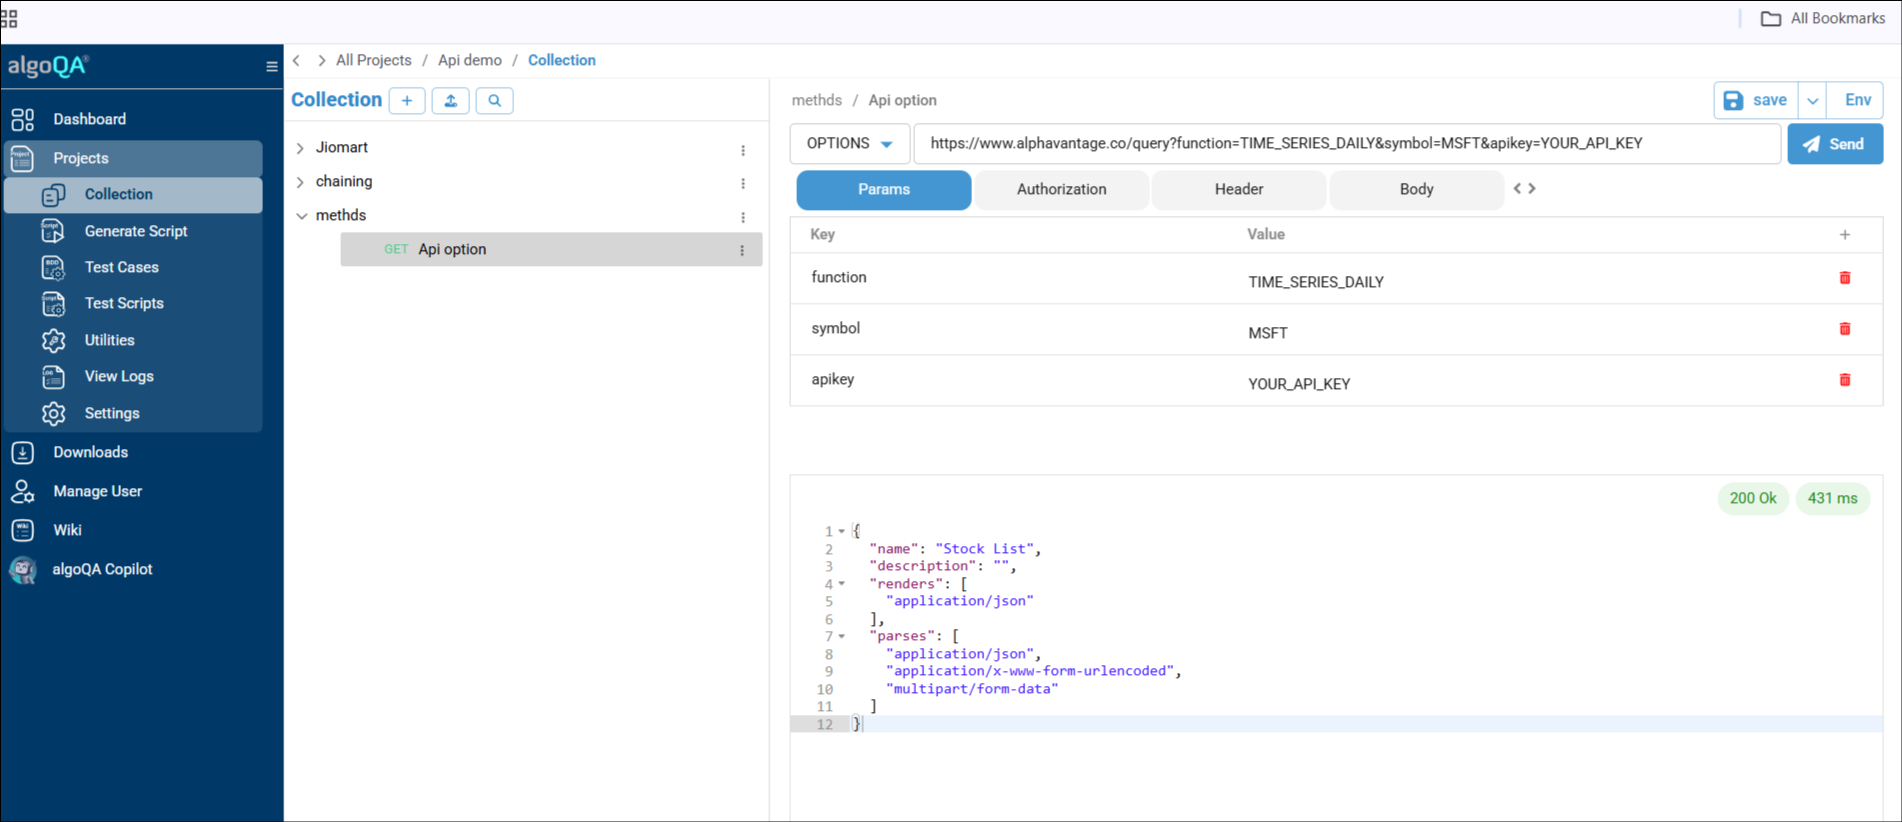
Task: Collapse the renders array at line 4
Action: (x=842, y=584)
